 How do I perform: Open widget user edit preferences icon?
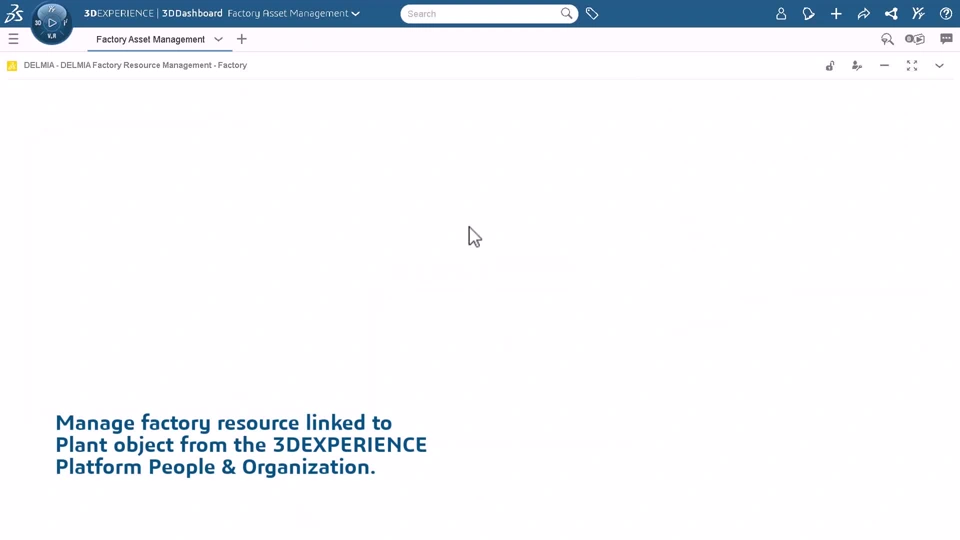click(x=857, y=66)
